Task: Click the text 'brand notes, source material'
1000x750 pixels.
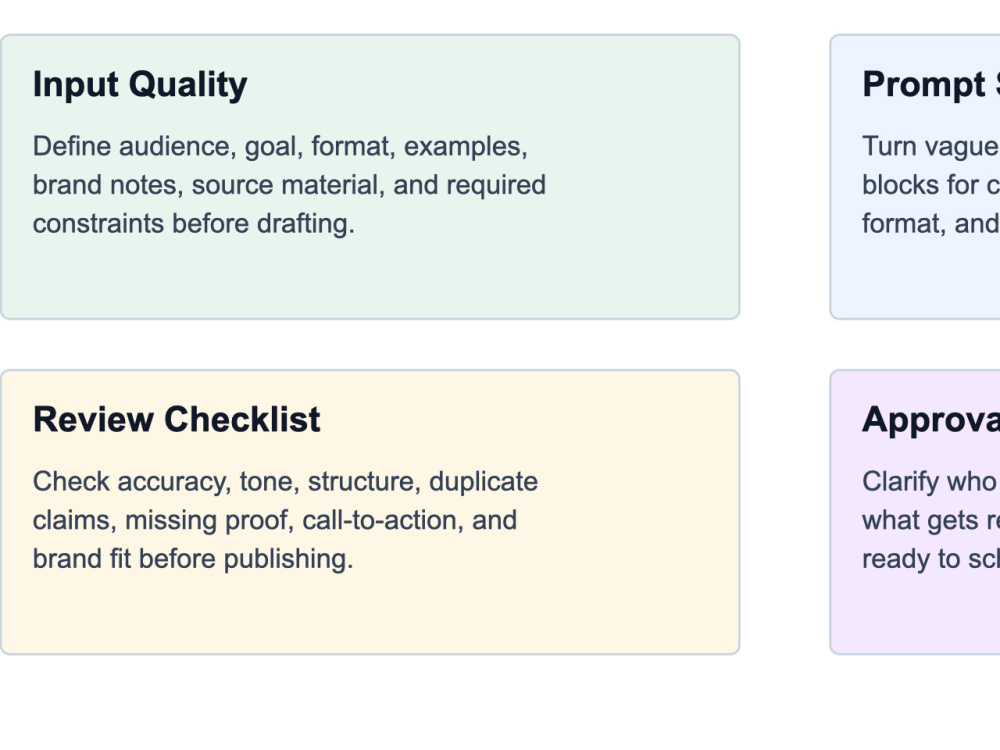Action: 209,186
